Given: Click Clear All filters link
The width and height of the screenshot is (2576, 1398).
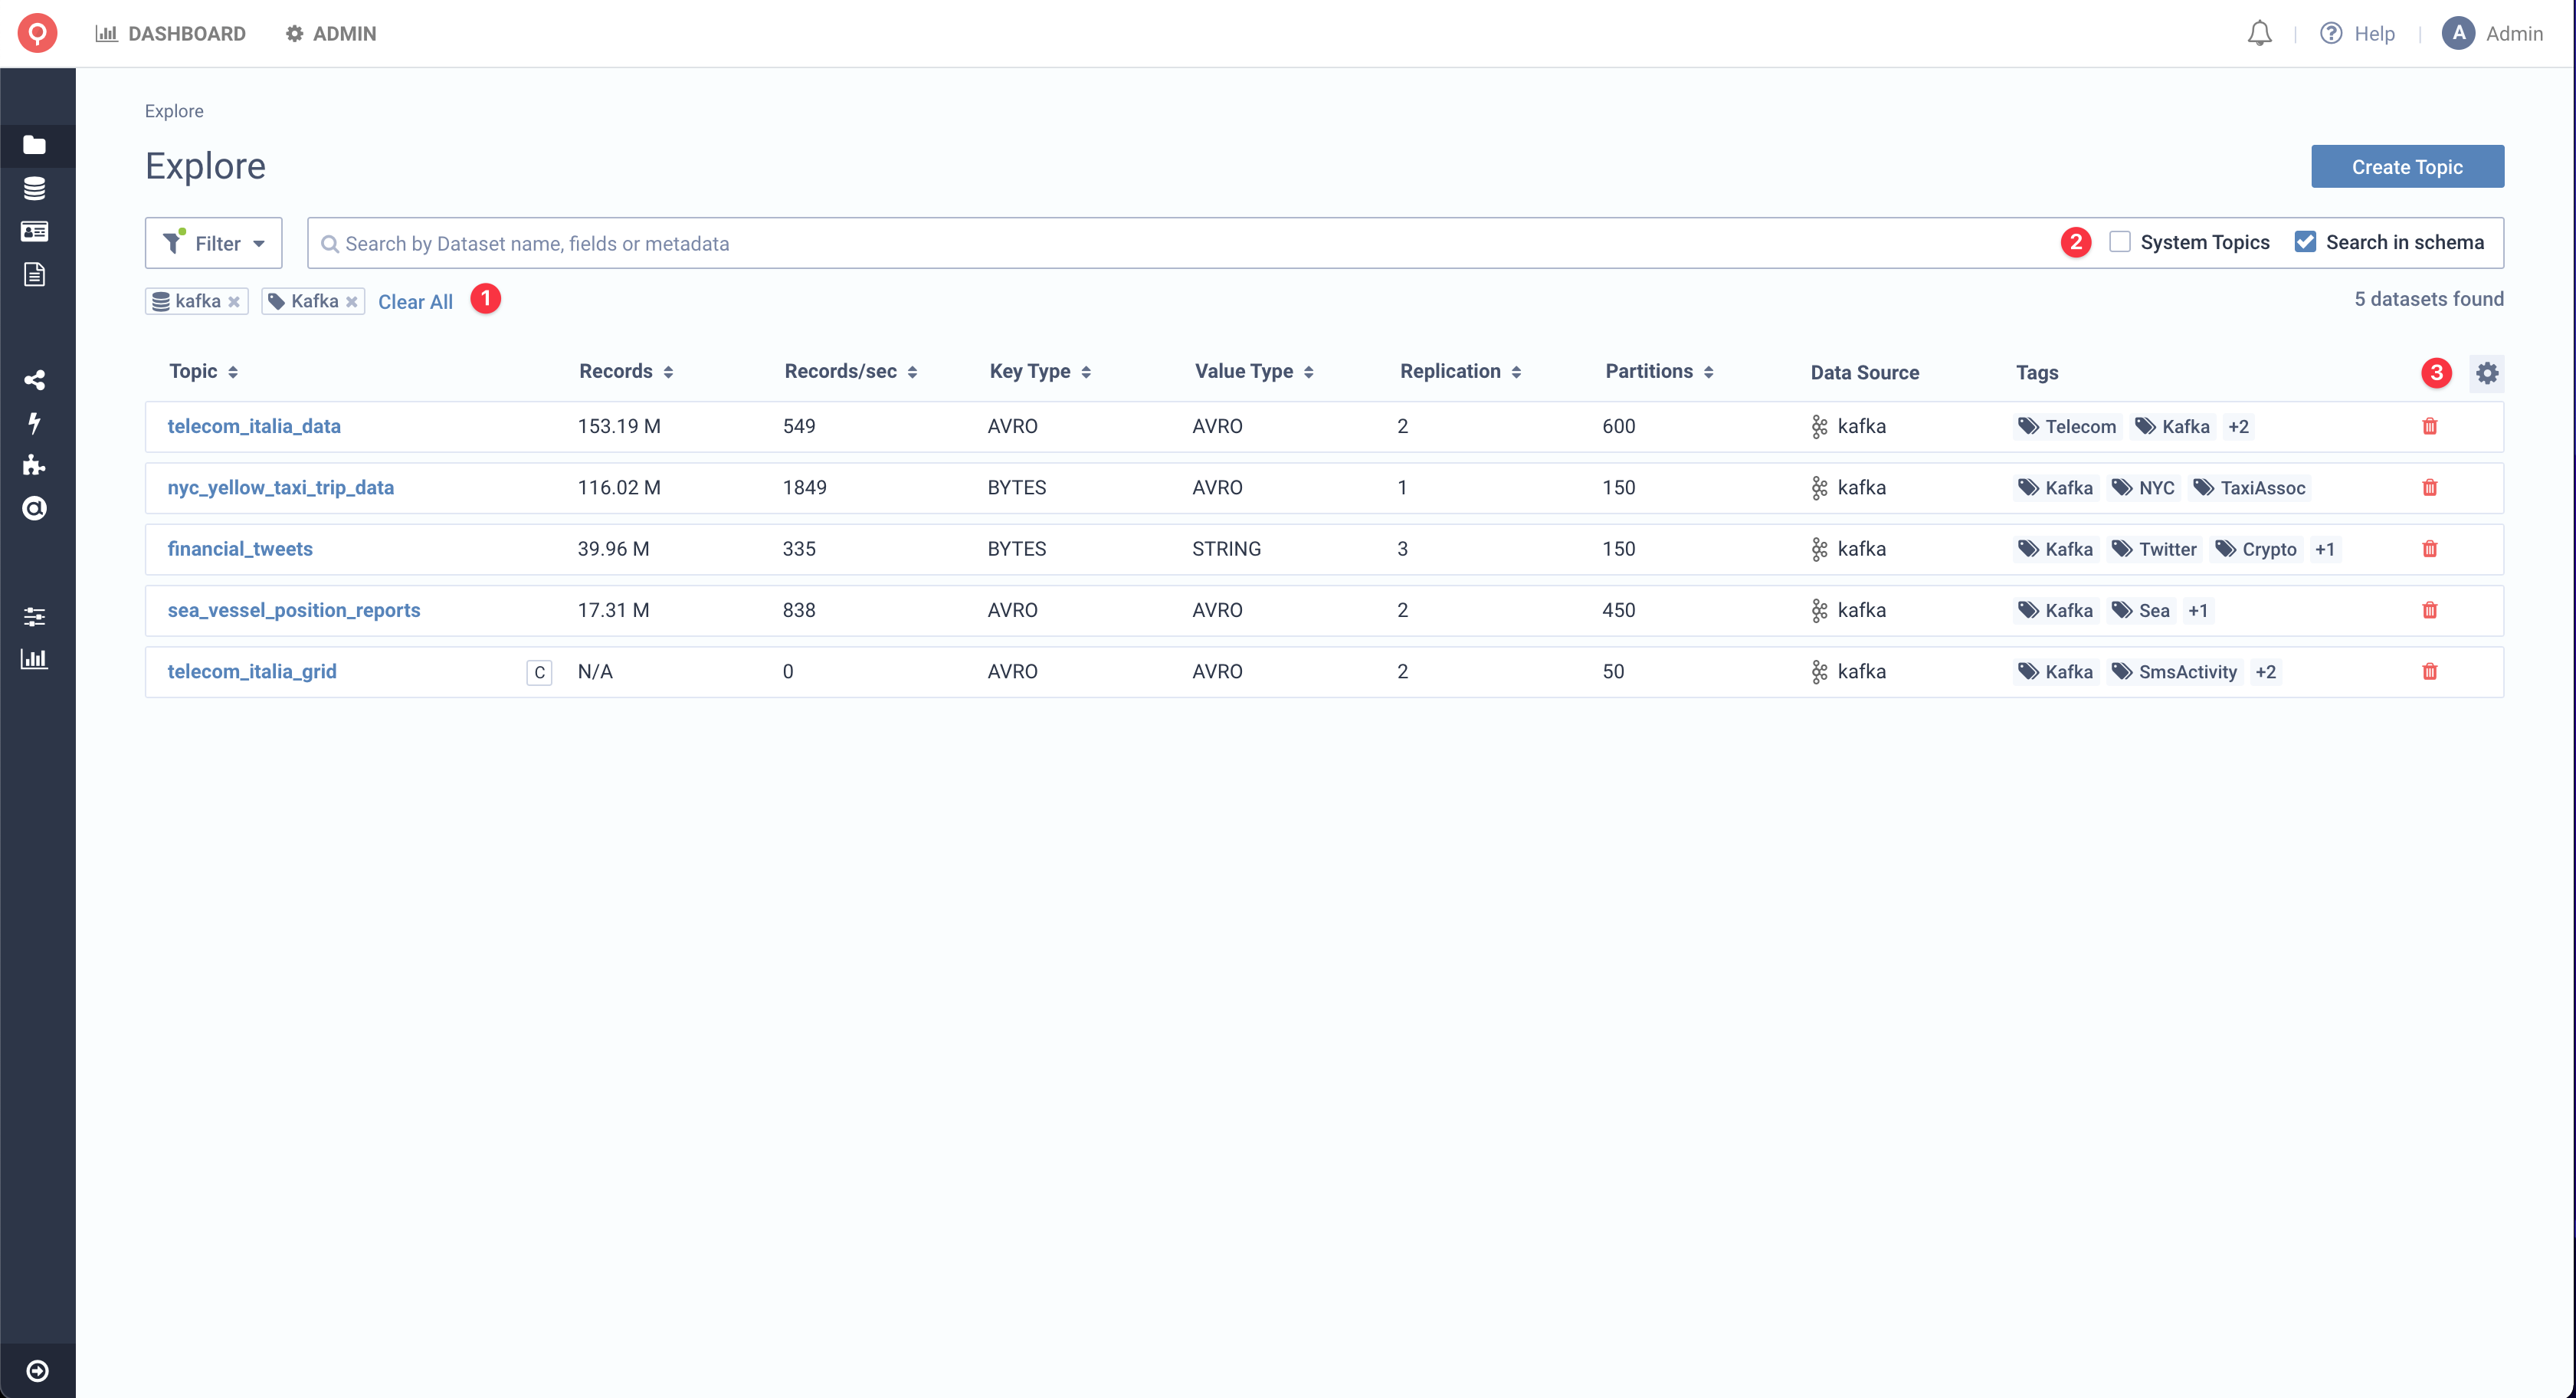Looking at the screenshot, I should (x=415, y=301).
